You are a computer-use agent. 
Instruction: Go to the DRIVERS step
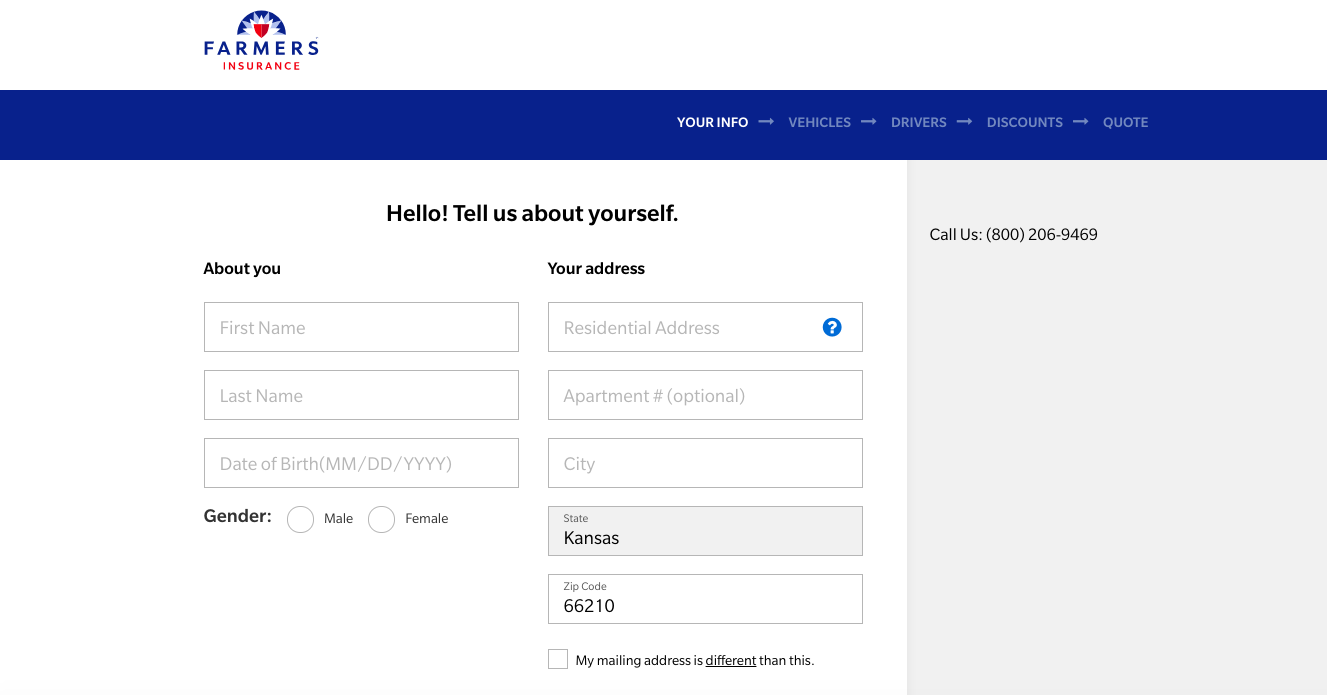point(918,121)
